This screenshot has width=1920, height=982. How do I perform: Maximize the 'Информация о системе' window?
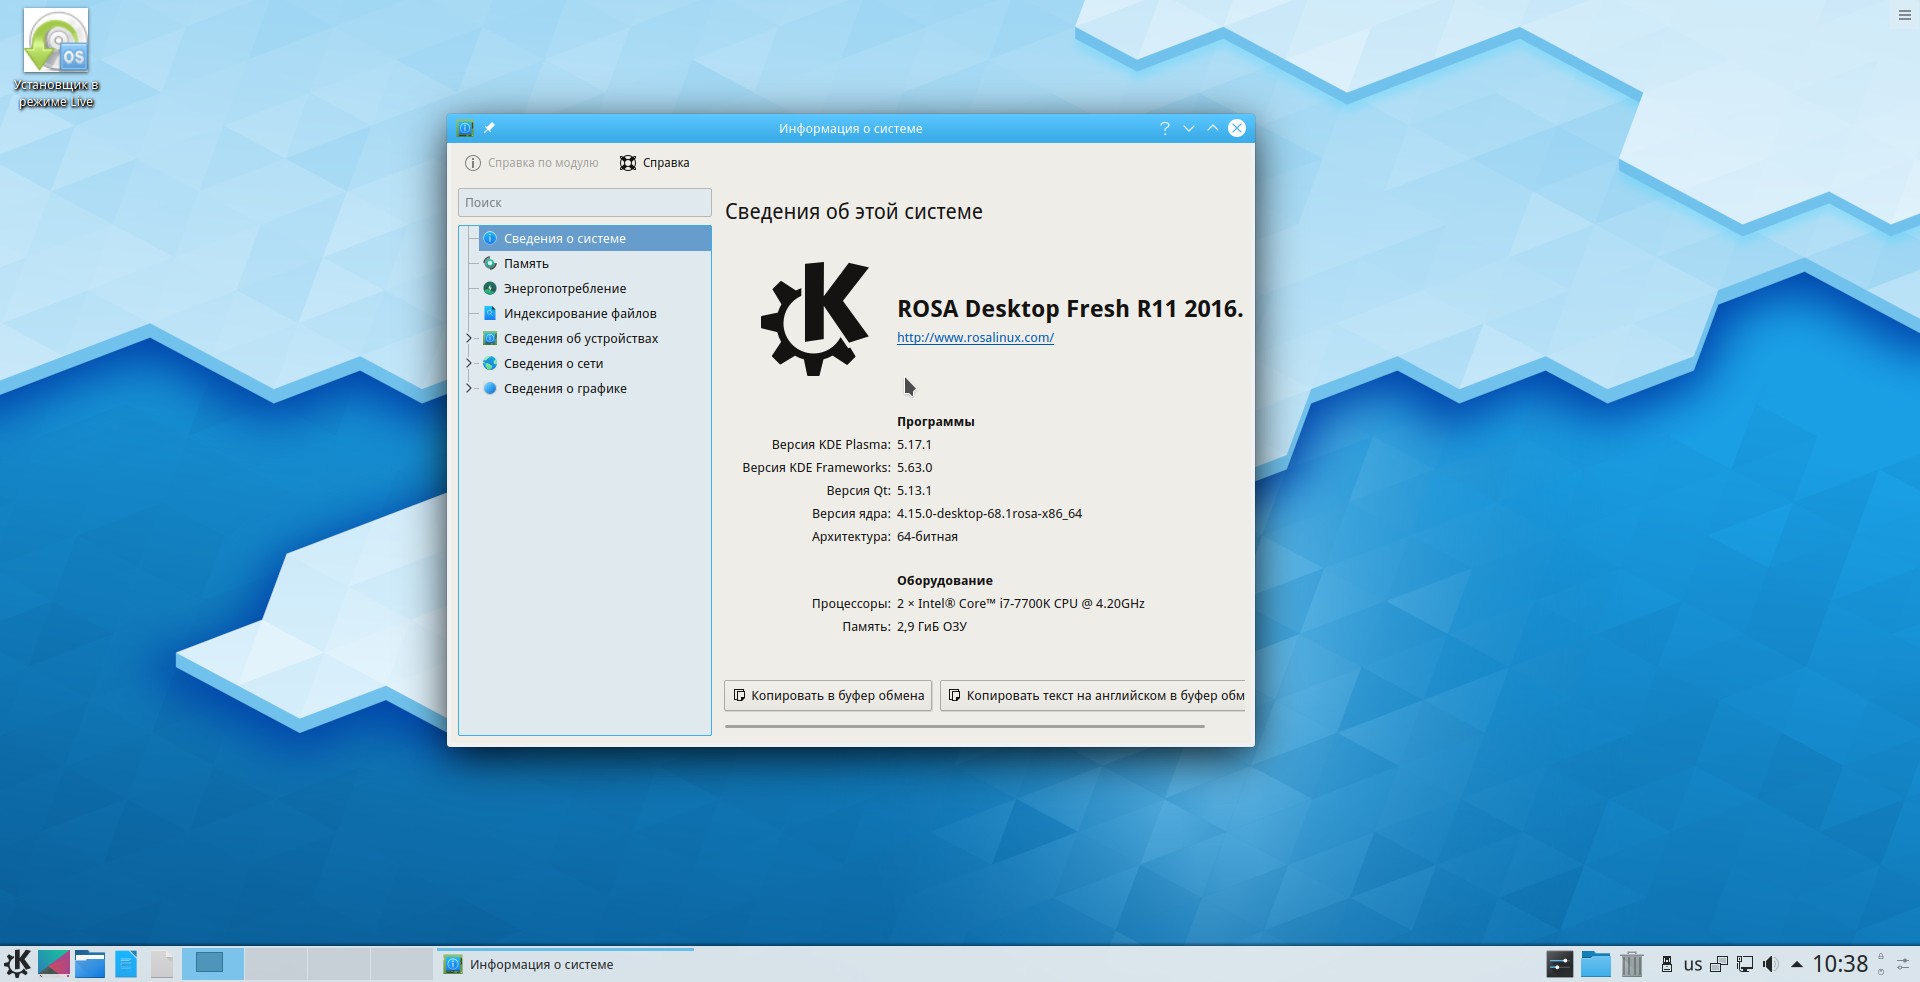tap(1213, 128)
